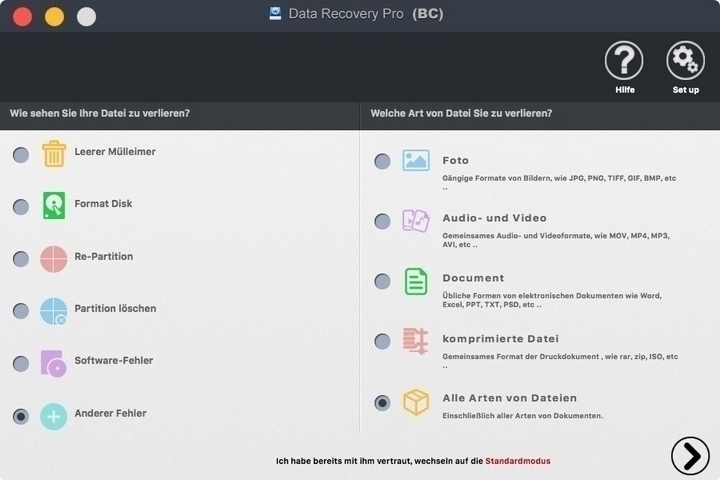Image resolution: width=720 pixels, height=480 pixels.
Task: Select the Foto radio button
Action: [x=382, y=161]
